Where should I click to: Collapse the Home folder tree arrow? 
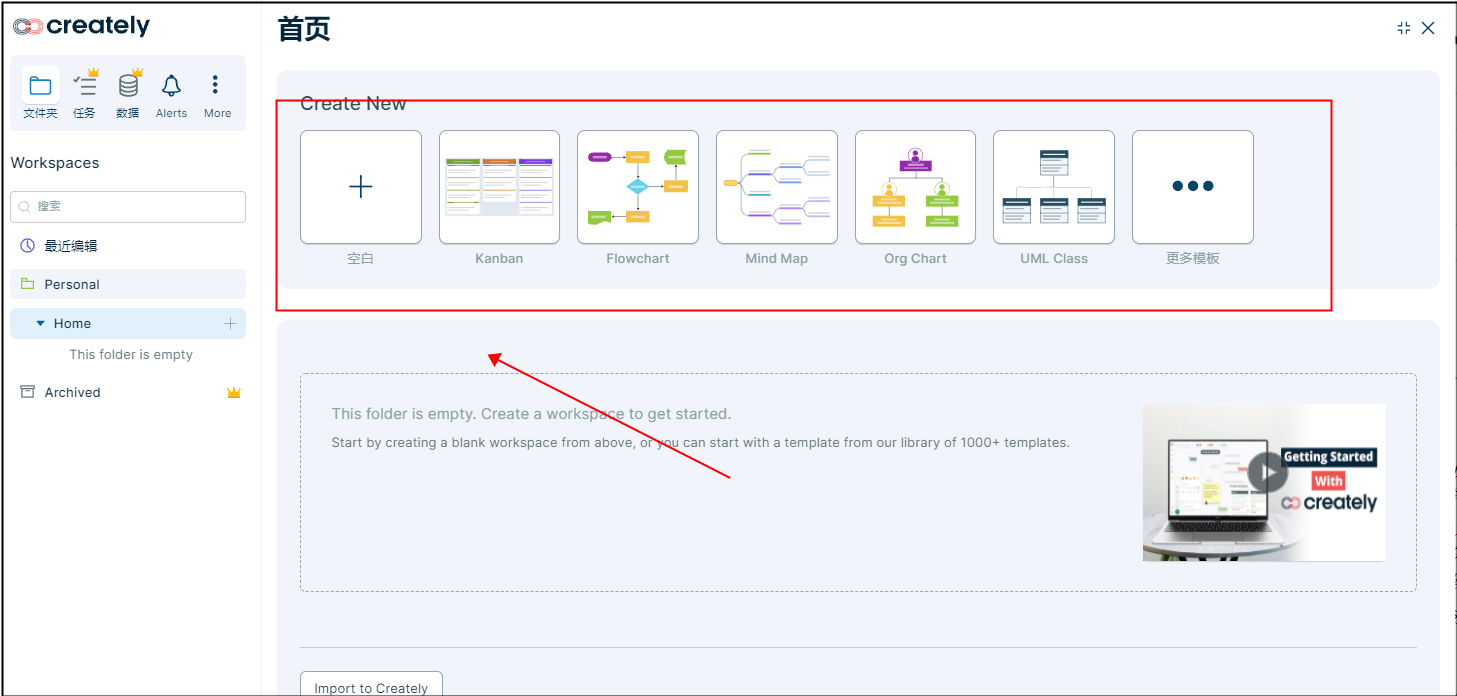(40, 324)
